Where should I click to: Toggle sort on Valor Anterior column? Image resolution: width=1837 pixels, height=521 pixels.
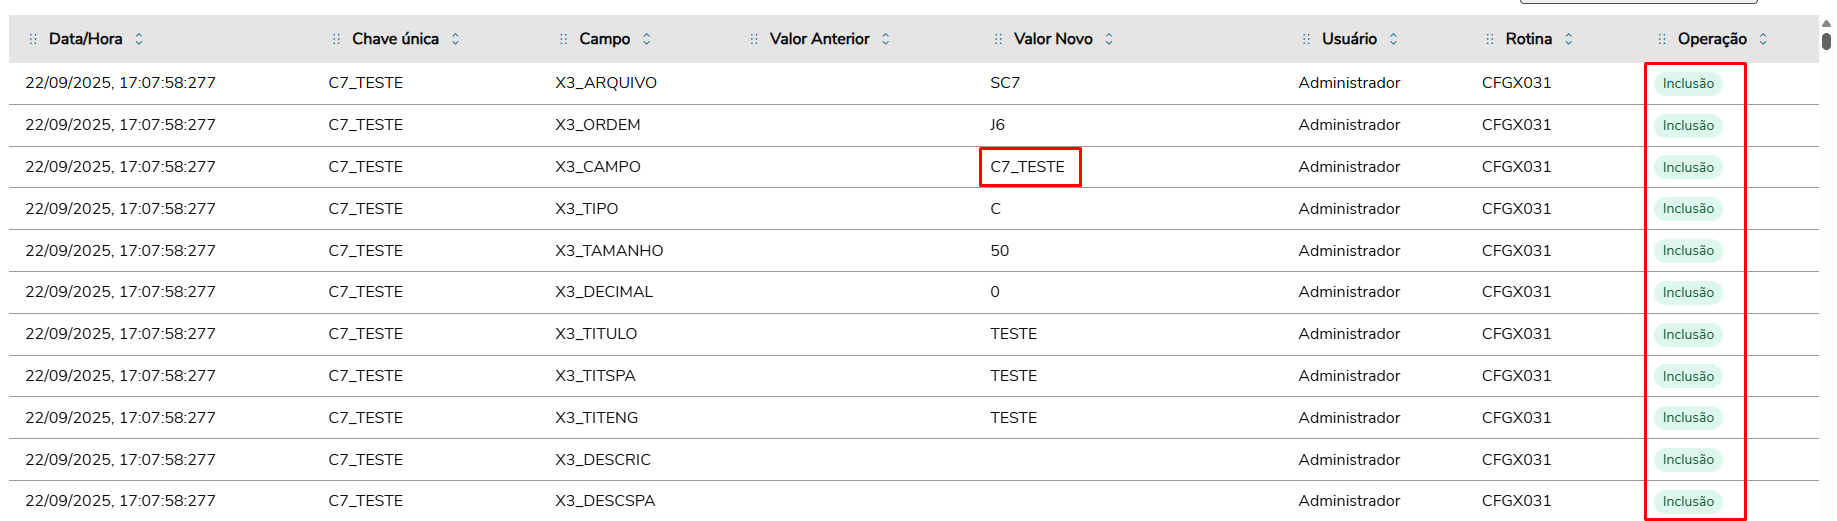(x=886, y=39)
